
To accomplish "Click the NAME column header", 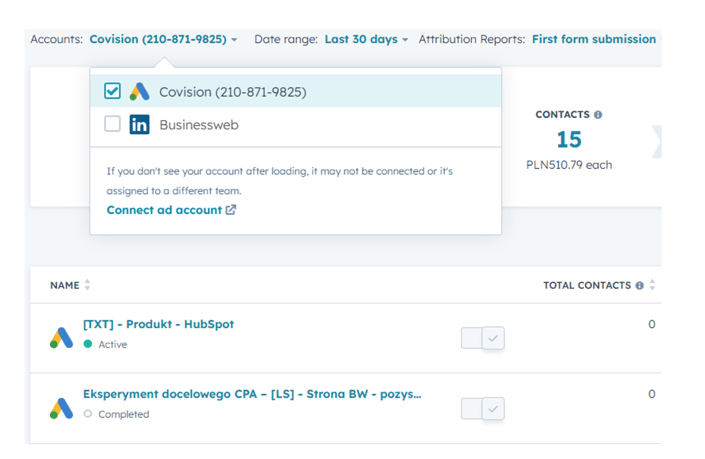I will click(x=65, y=285).
